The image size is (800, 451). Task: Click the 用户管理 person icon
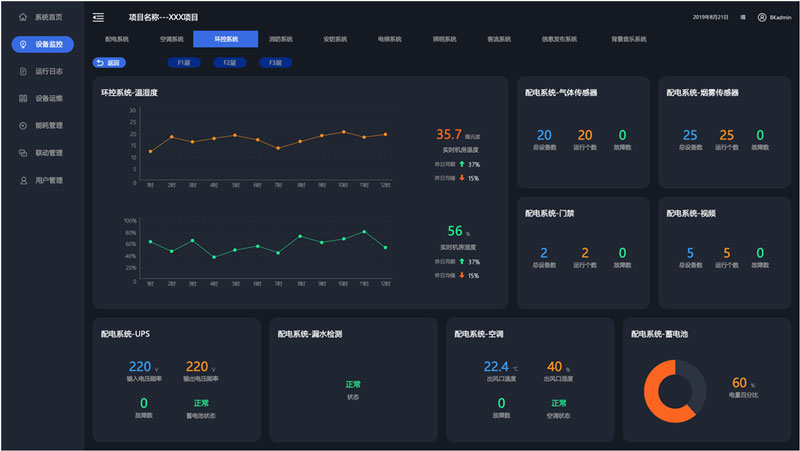point(23,180)
